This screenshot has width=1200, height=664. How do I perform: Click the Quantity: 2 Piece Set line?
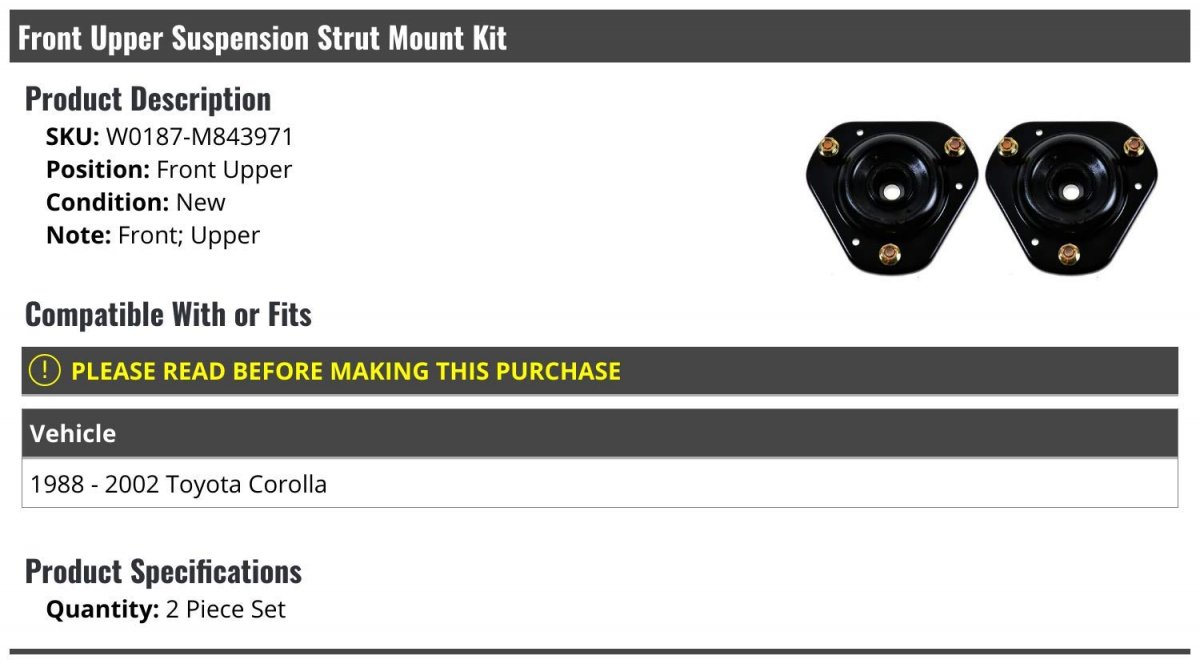pos(166,609)
